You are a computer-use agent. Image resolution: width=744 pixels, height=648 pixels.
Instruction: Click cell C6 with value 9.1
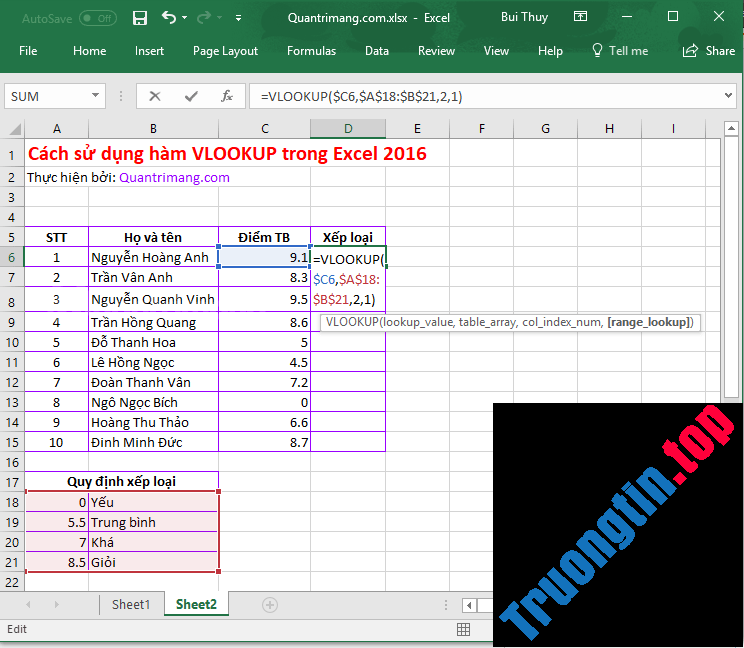pos(264,257)
